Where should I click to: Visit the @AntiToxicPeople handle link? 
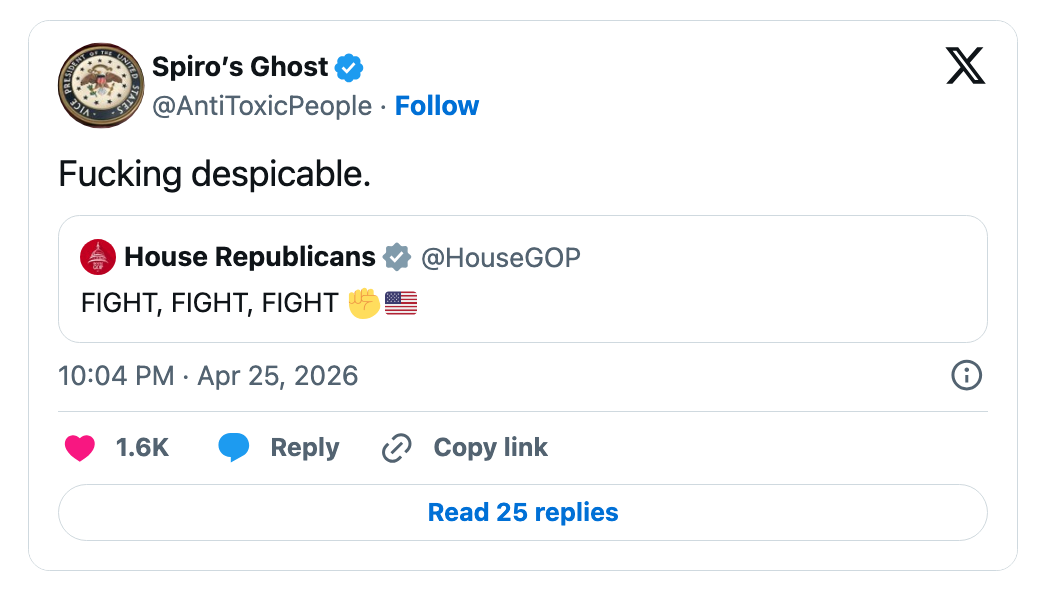pyautogui.click(x=262, y=106)
